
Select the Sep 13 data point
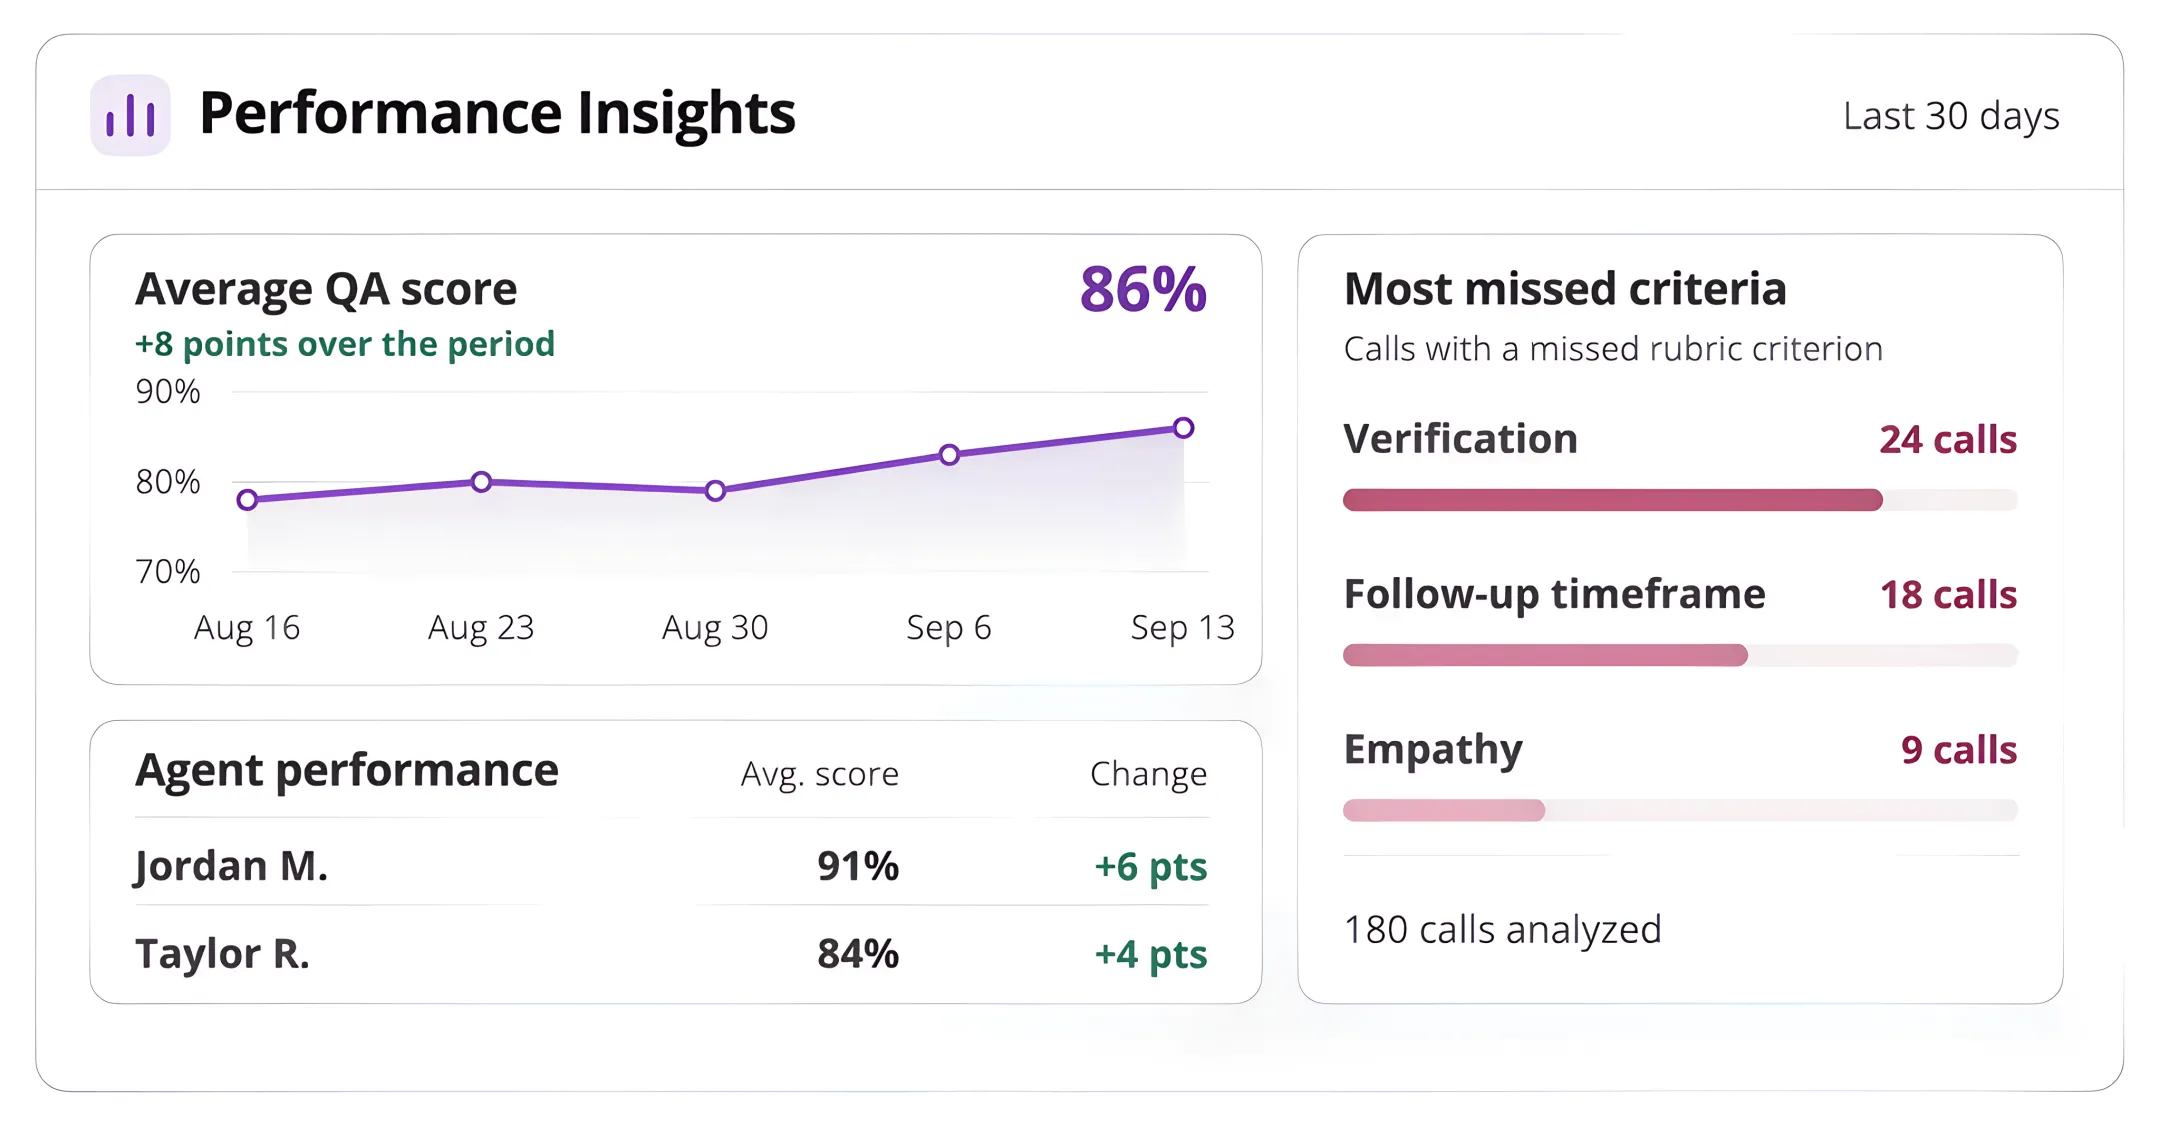(x=1183, y=428)
